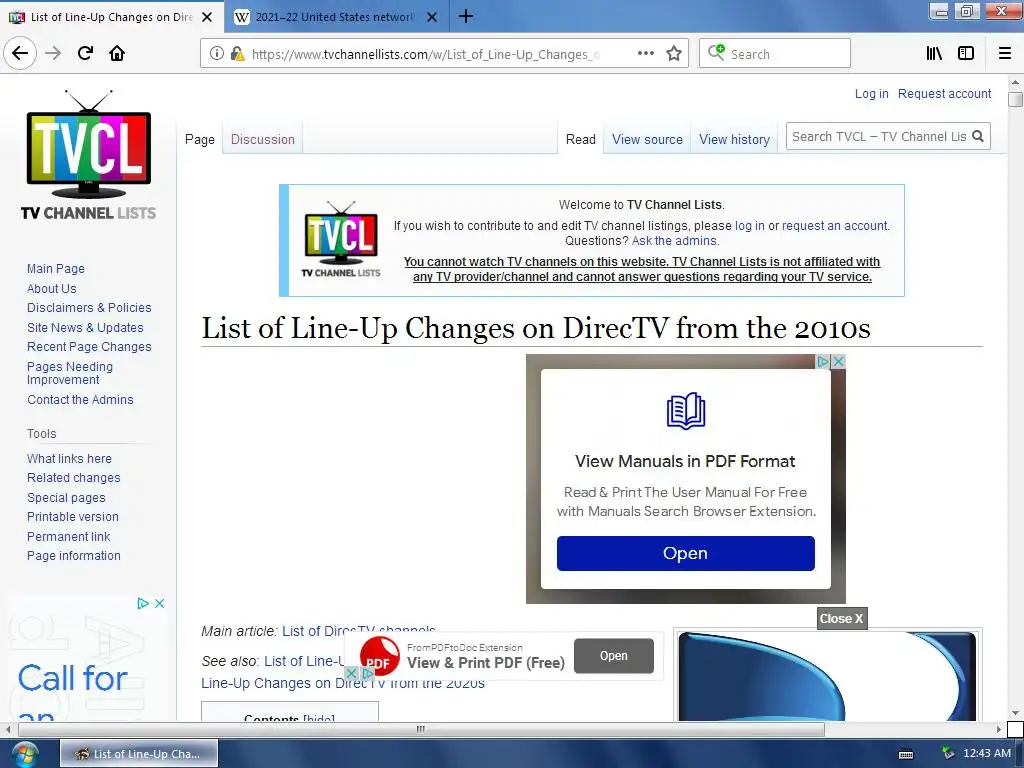Open the browser home page
Image resolution: width=1024 pixels, height=768 pixels.
pyautogui.click(x=117, y=53)
